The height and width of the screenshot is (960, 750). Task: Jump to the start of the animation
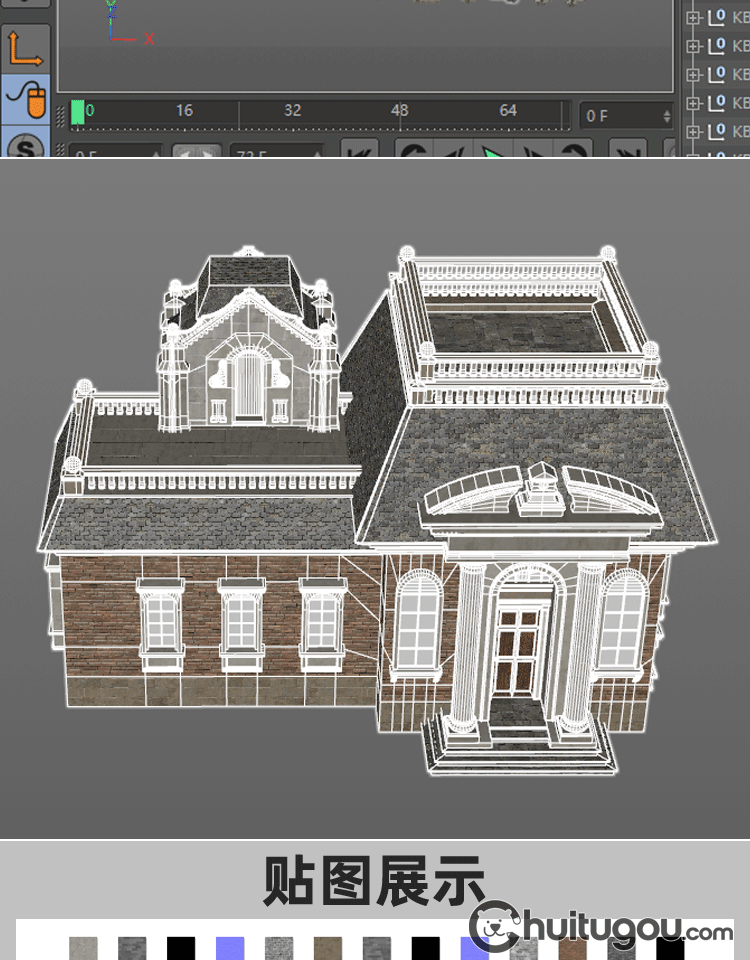[359, 151]
